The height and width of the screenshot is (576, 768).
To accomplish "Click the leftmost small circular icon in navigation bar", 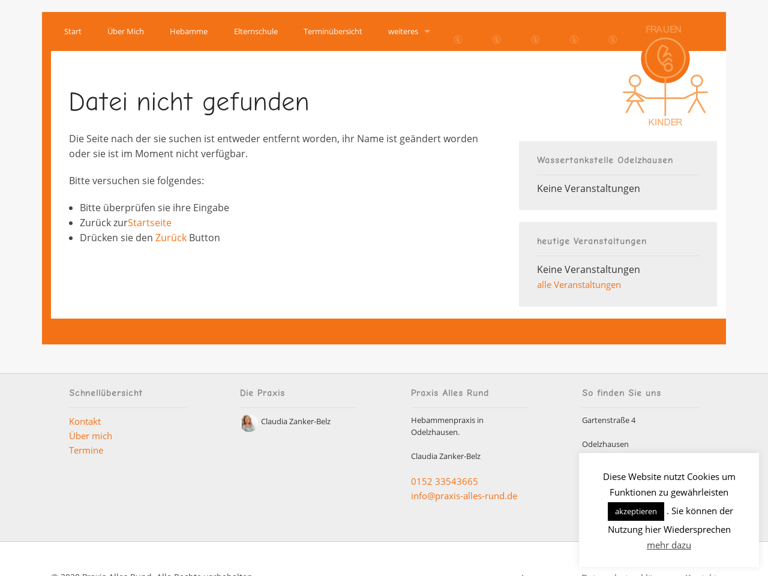I will pyautogui.click(x=458, y=40).
